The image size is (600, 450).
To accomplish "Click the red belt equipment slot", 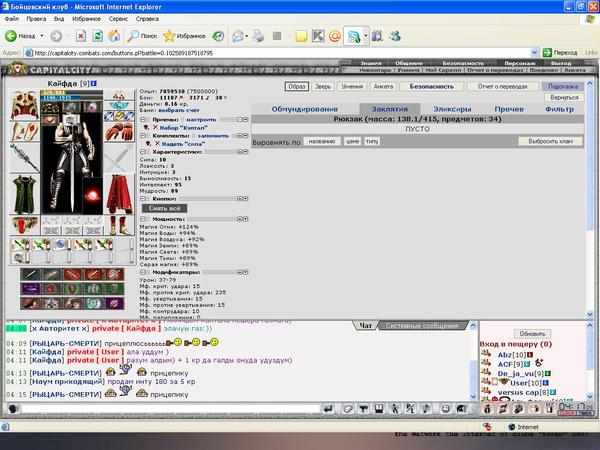I will (x=24, y=225).
